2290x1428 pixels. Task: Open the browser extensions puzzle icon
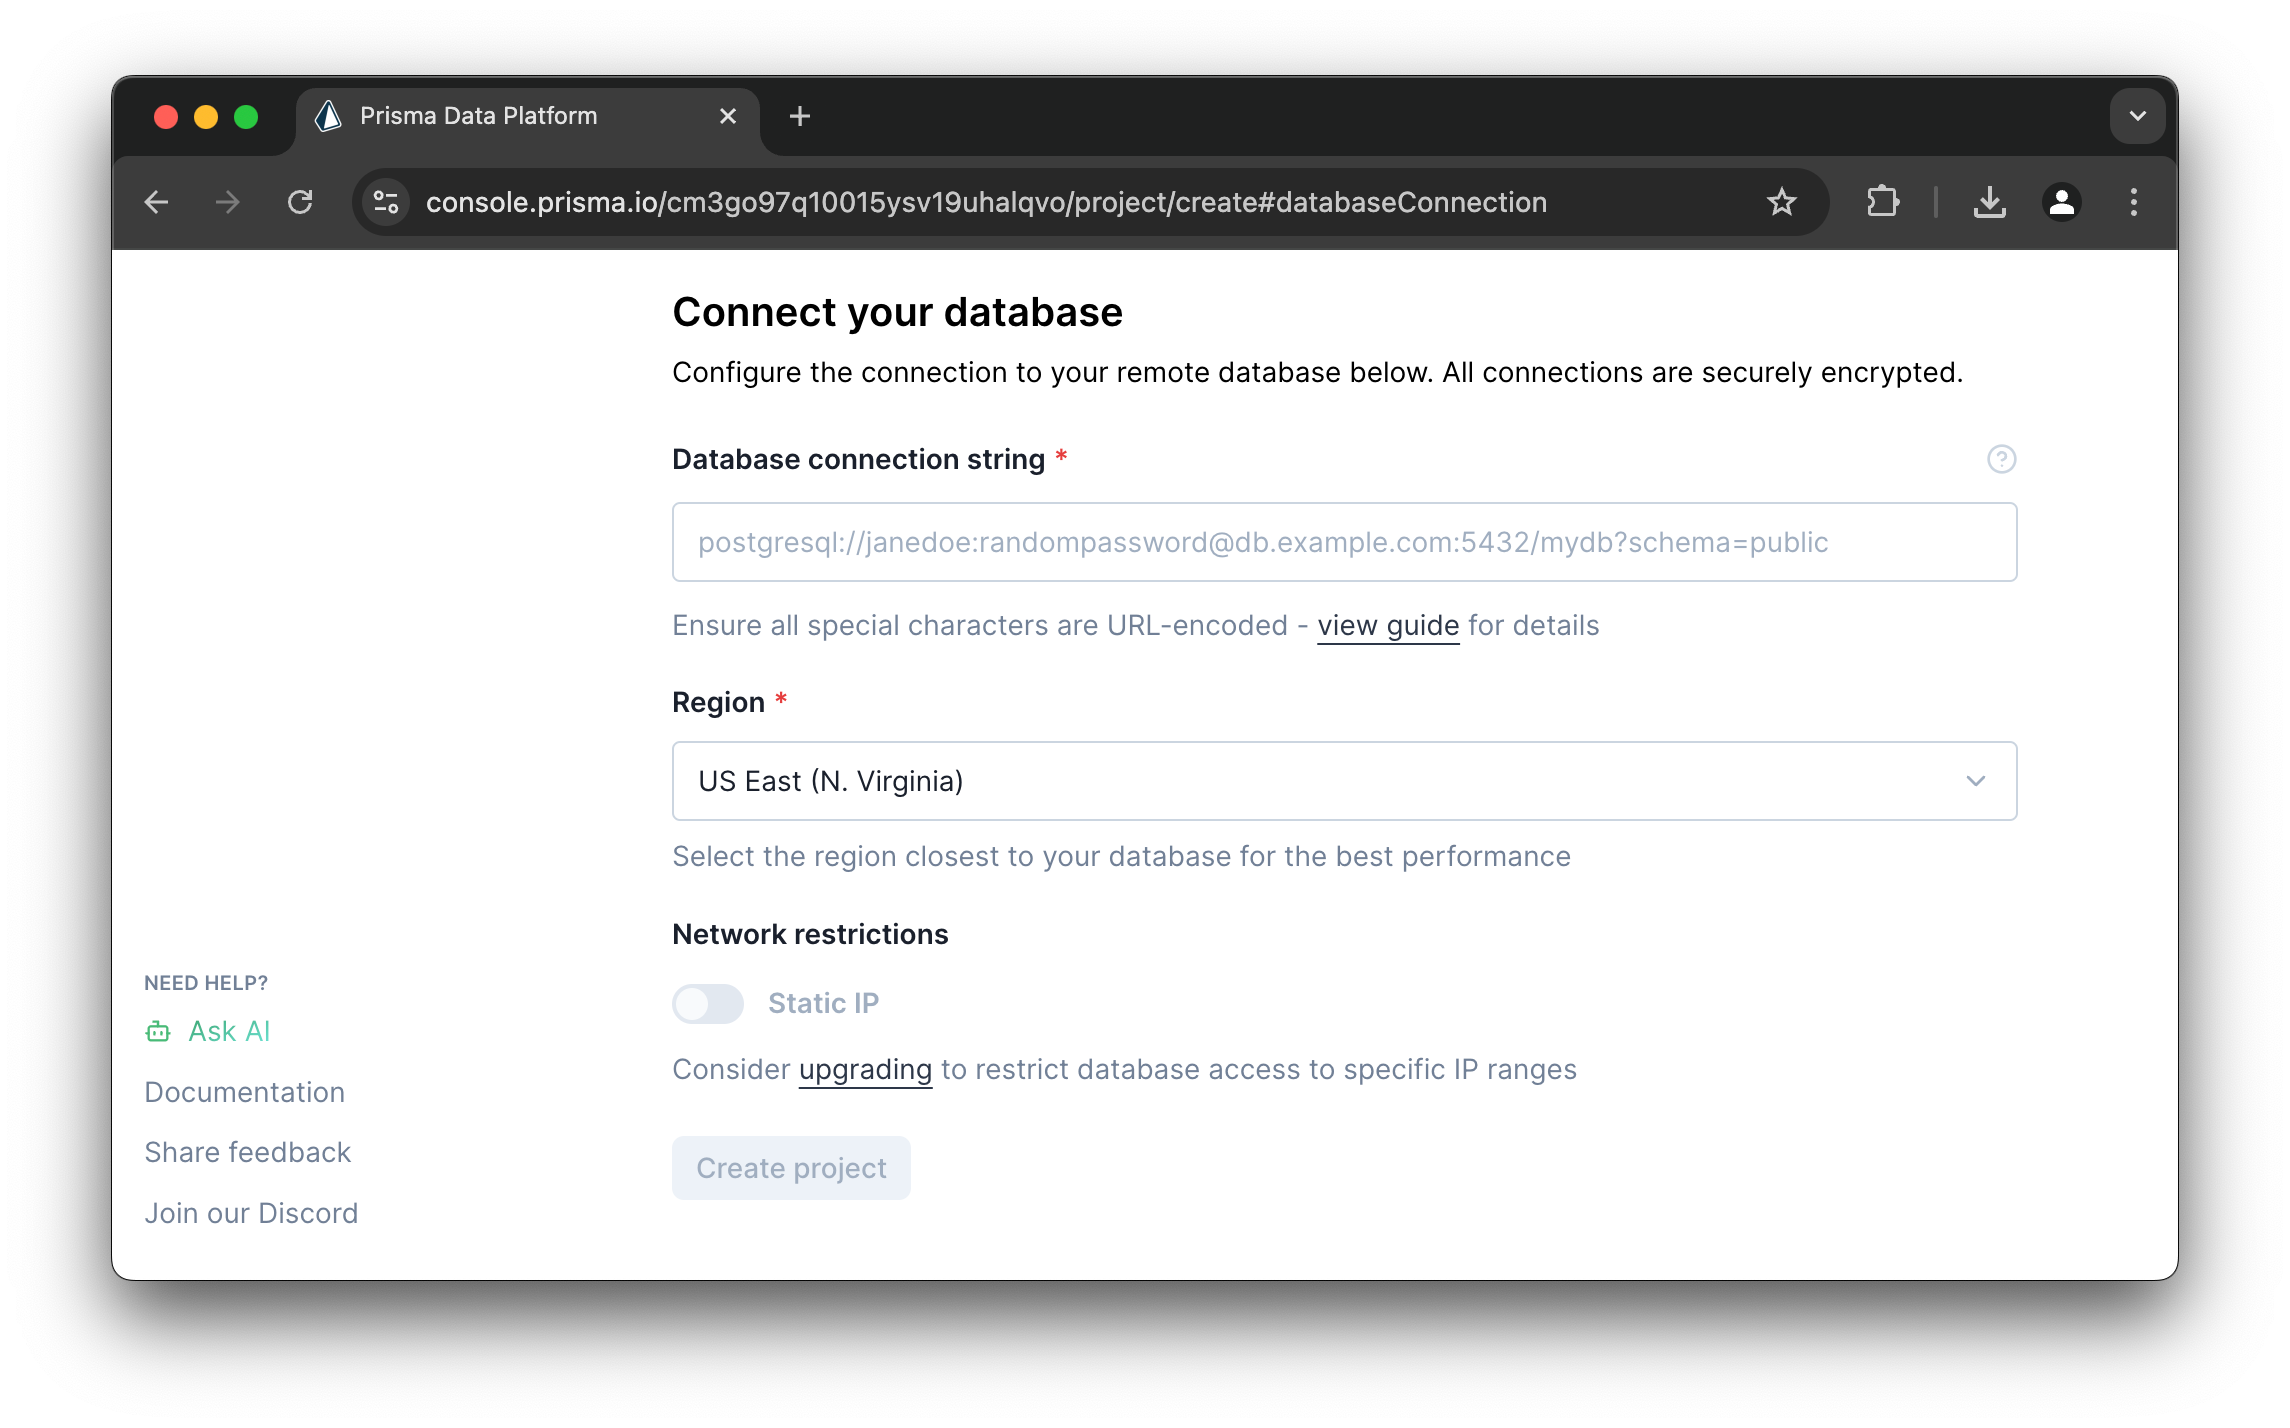[1882, 203]
